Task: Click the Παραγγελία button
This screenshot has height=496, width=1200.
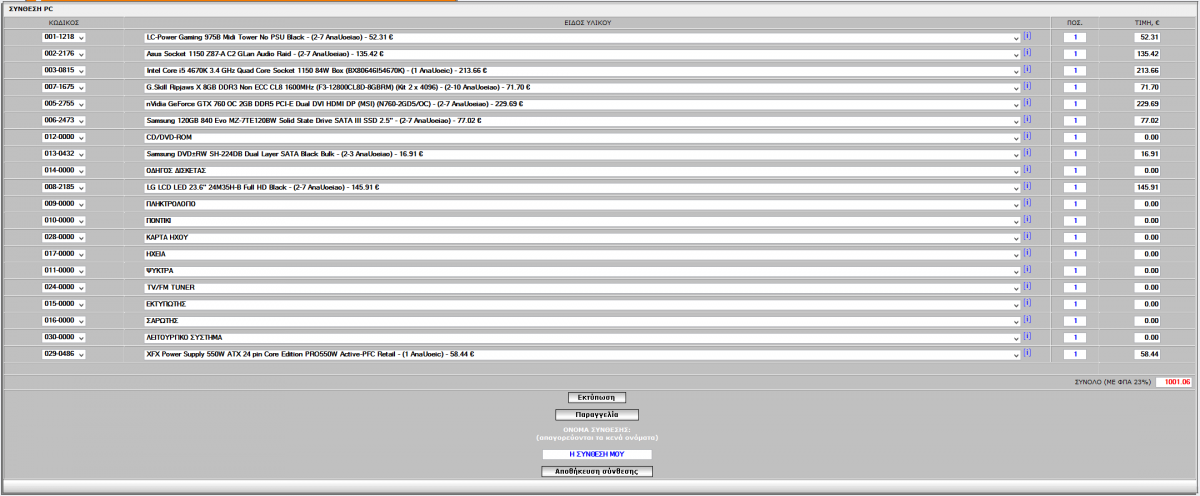Action: 597,414
